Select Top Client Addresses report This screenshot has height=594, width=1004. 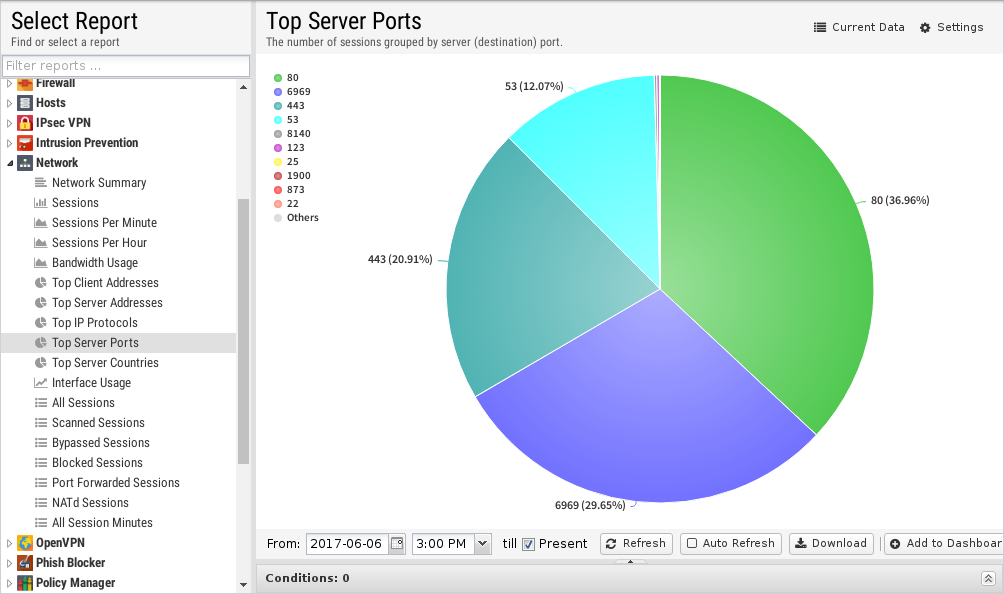tap(105, 283)
